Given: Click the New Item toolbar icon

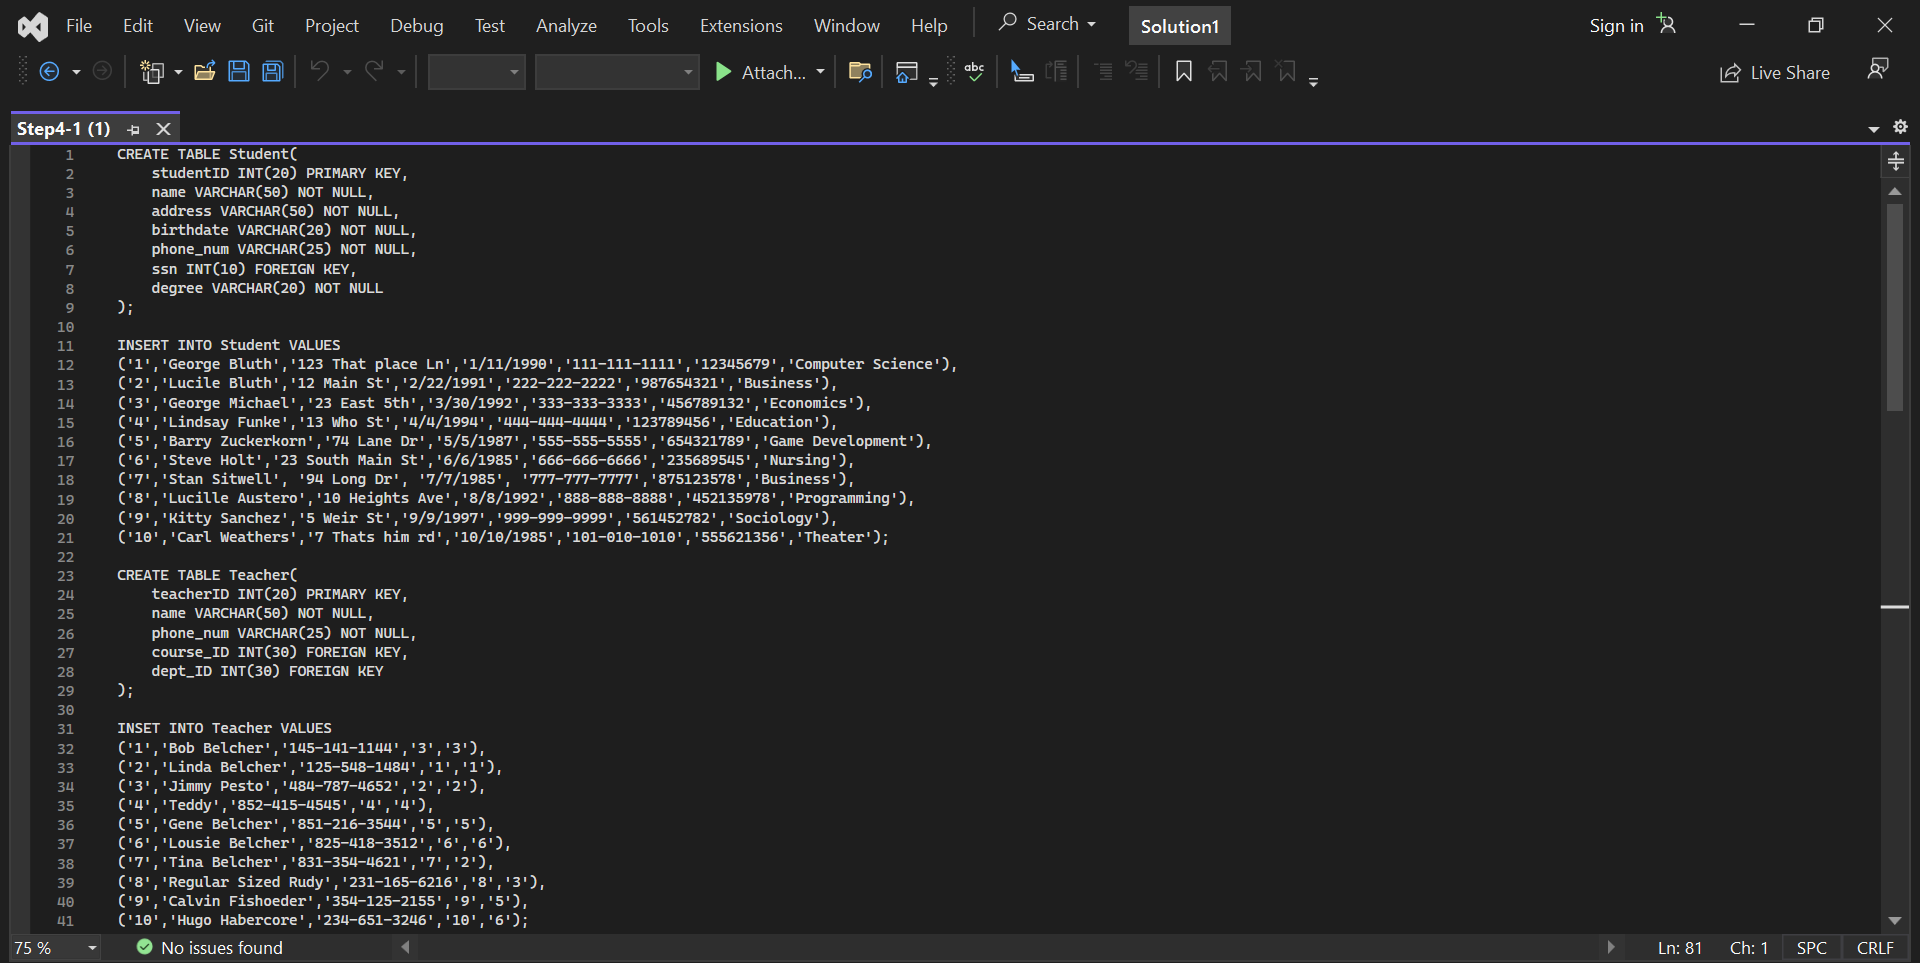Looking at the screenshot, I should click(152, 72).
